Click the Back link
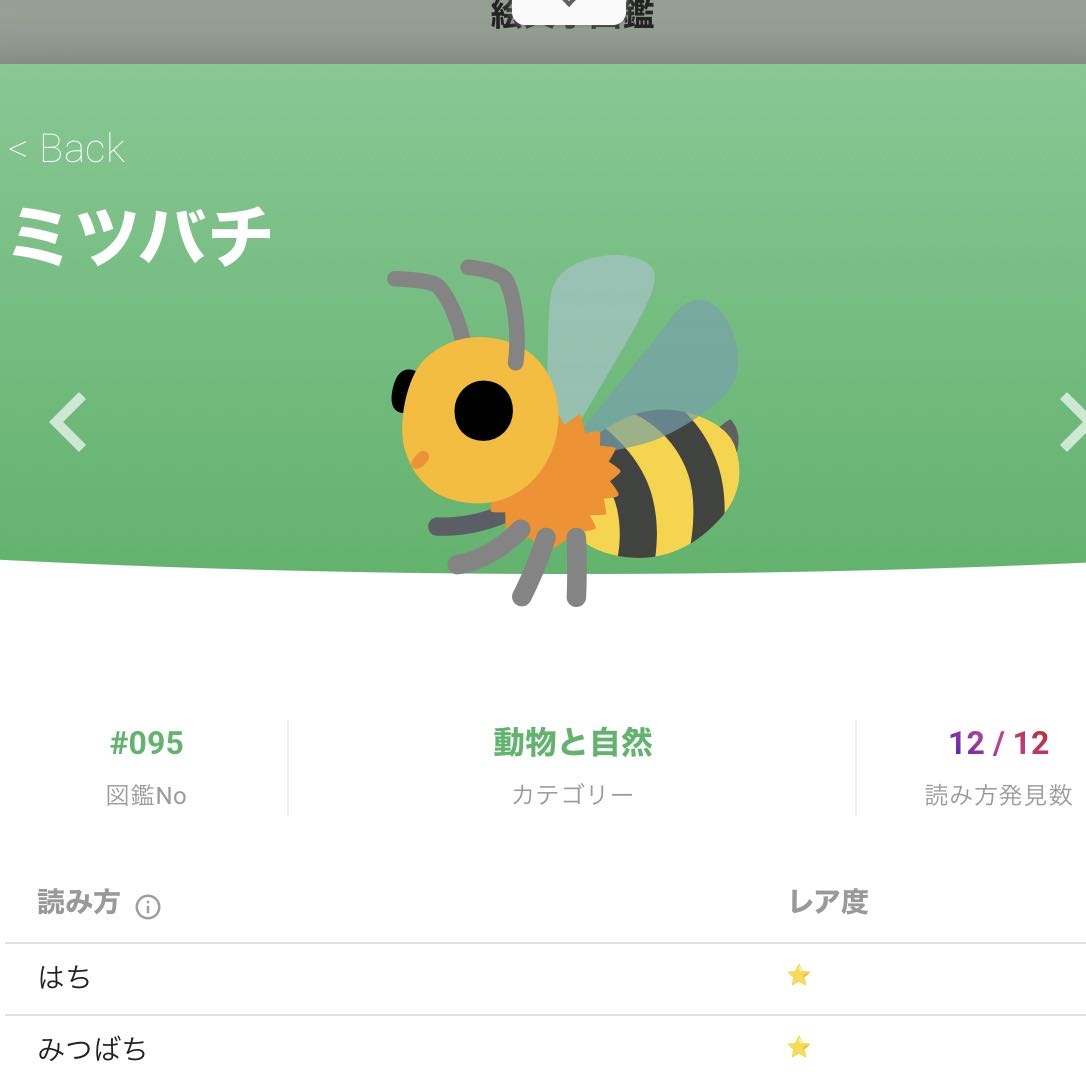This screenshot has height=1086, width=1086. 67,149
